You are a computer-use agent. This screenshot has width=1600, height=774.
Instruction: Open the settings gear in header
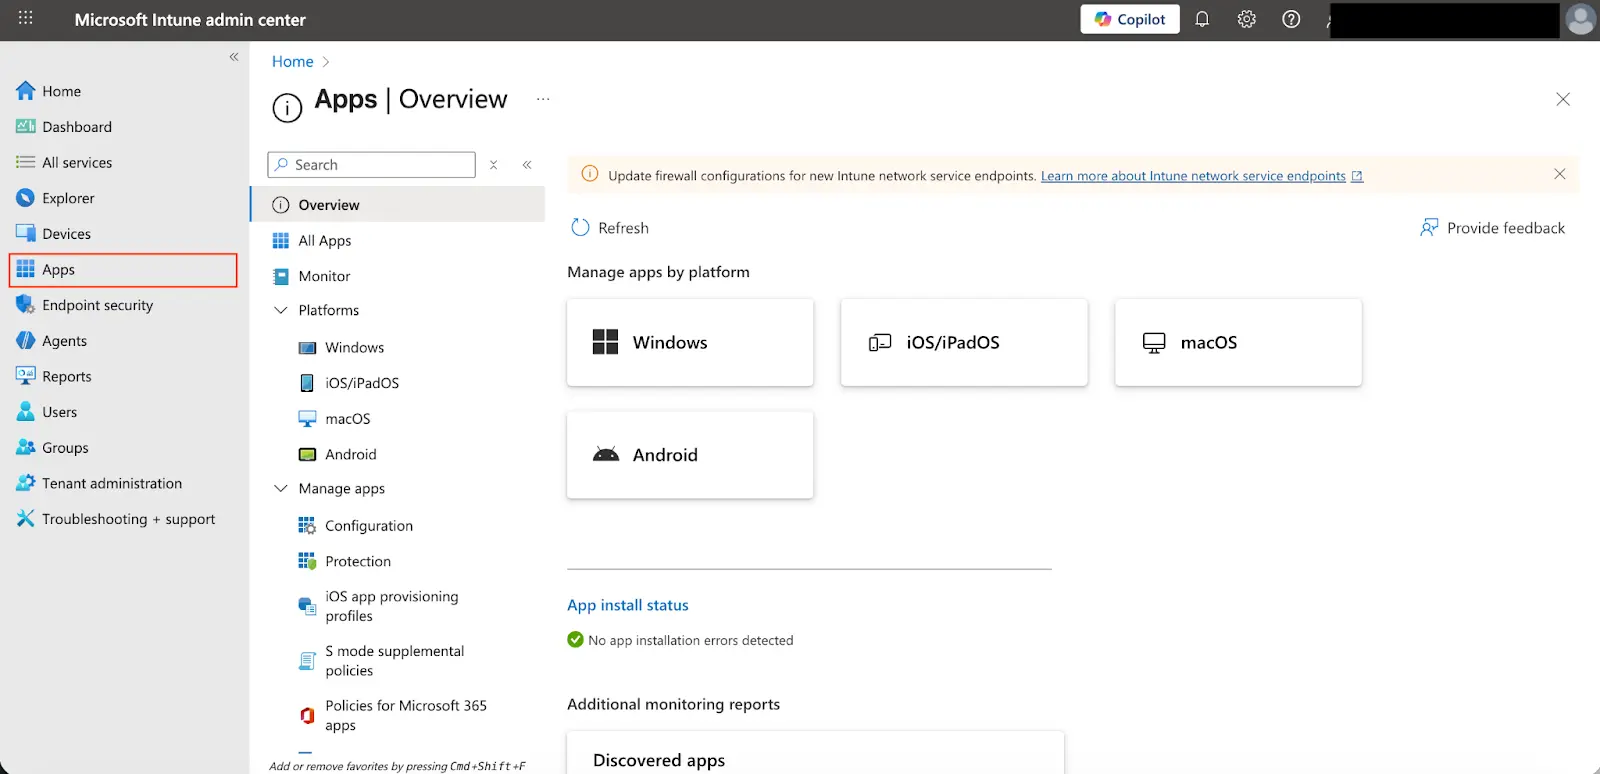point(1246,19)
